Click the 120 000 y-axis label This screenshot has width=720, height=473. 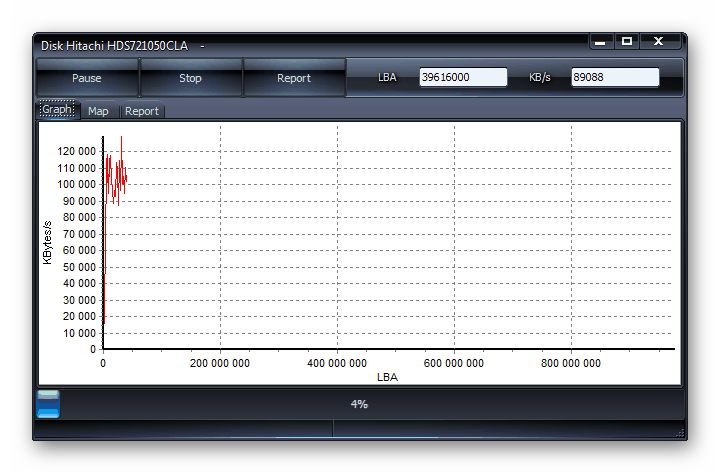[76, 152]
